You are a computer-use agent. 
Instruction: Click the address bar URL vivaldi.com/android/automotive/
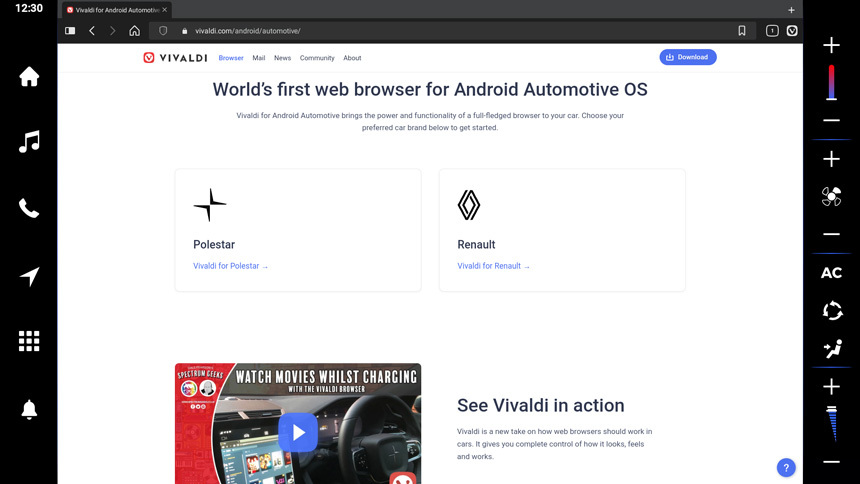point(248,31)
